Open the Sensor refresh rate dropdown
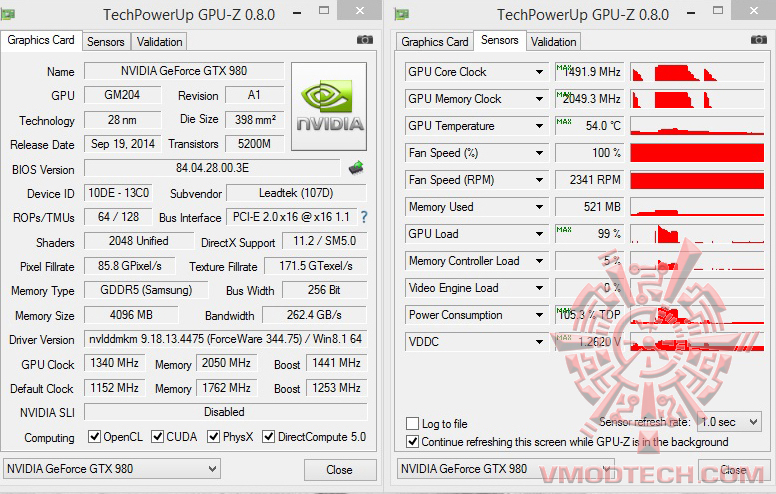The height and width of the screenshot is (494, 776). coord(729,422)
